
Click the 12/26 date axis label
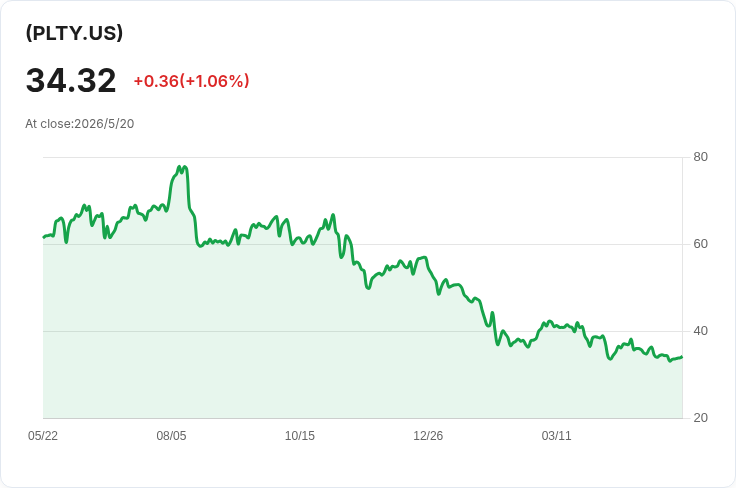pyautogui.click(x=428, y=435)
